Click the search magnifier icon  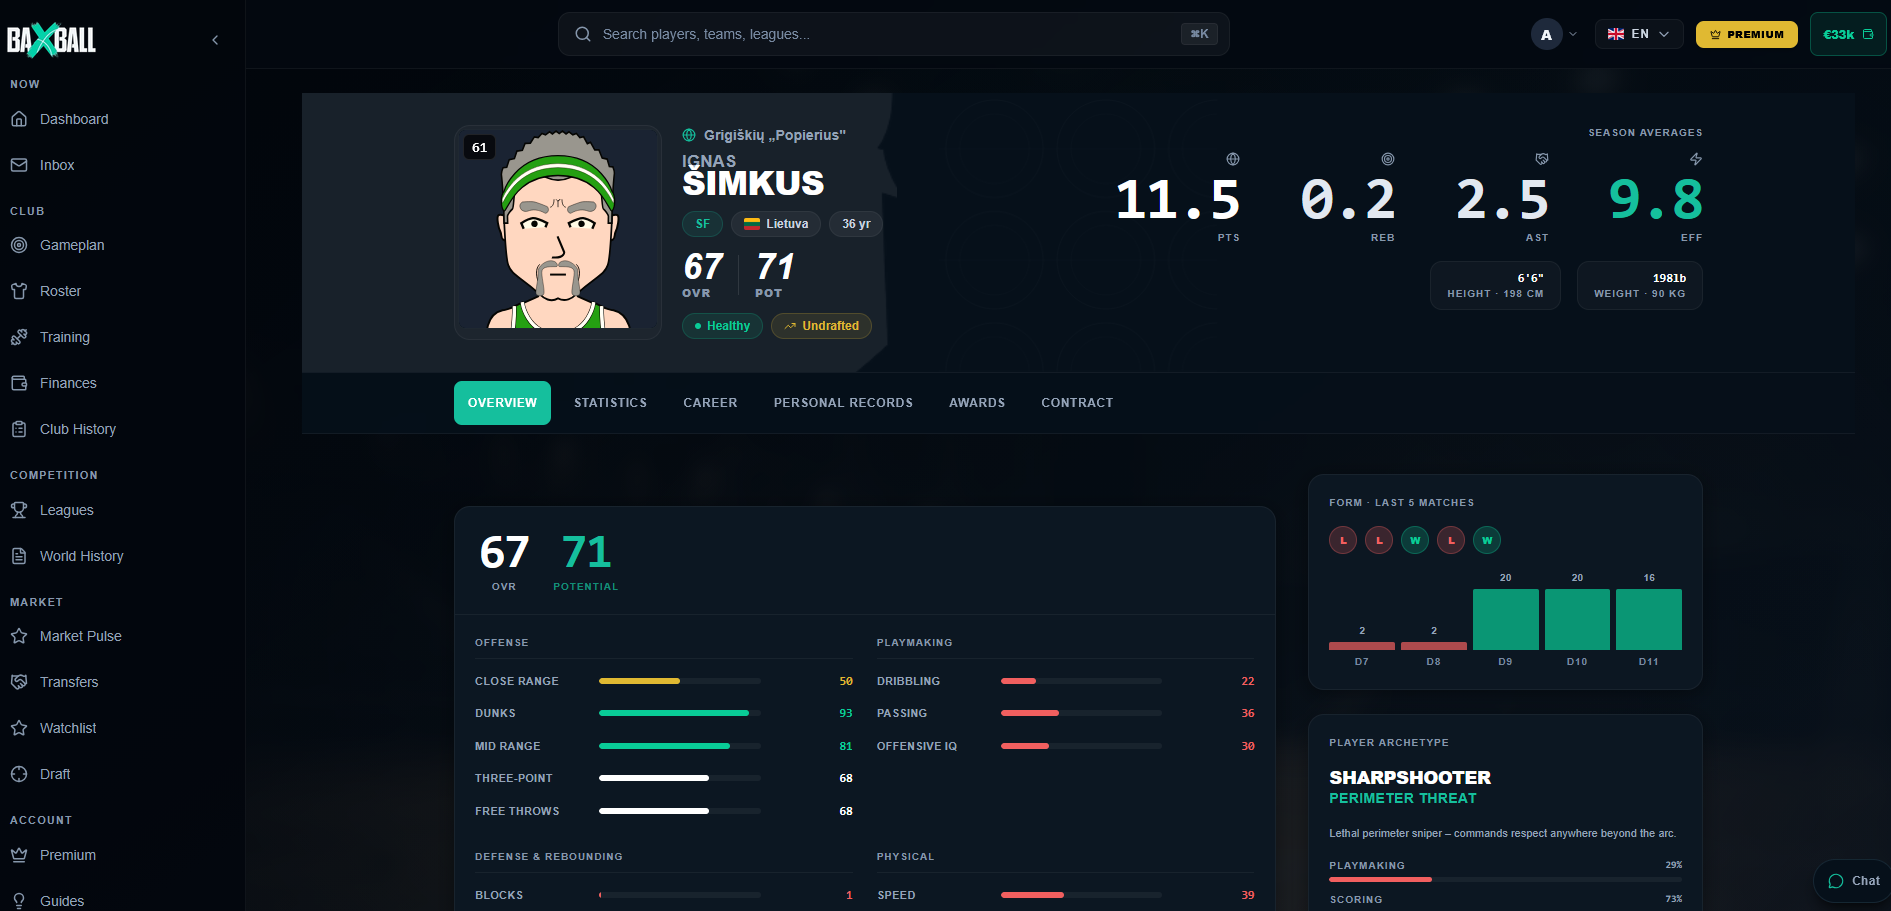pos(583,34)
